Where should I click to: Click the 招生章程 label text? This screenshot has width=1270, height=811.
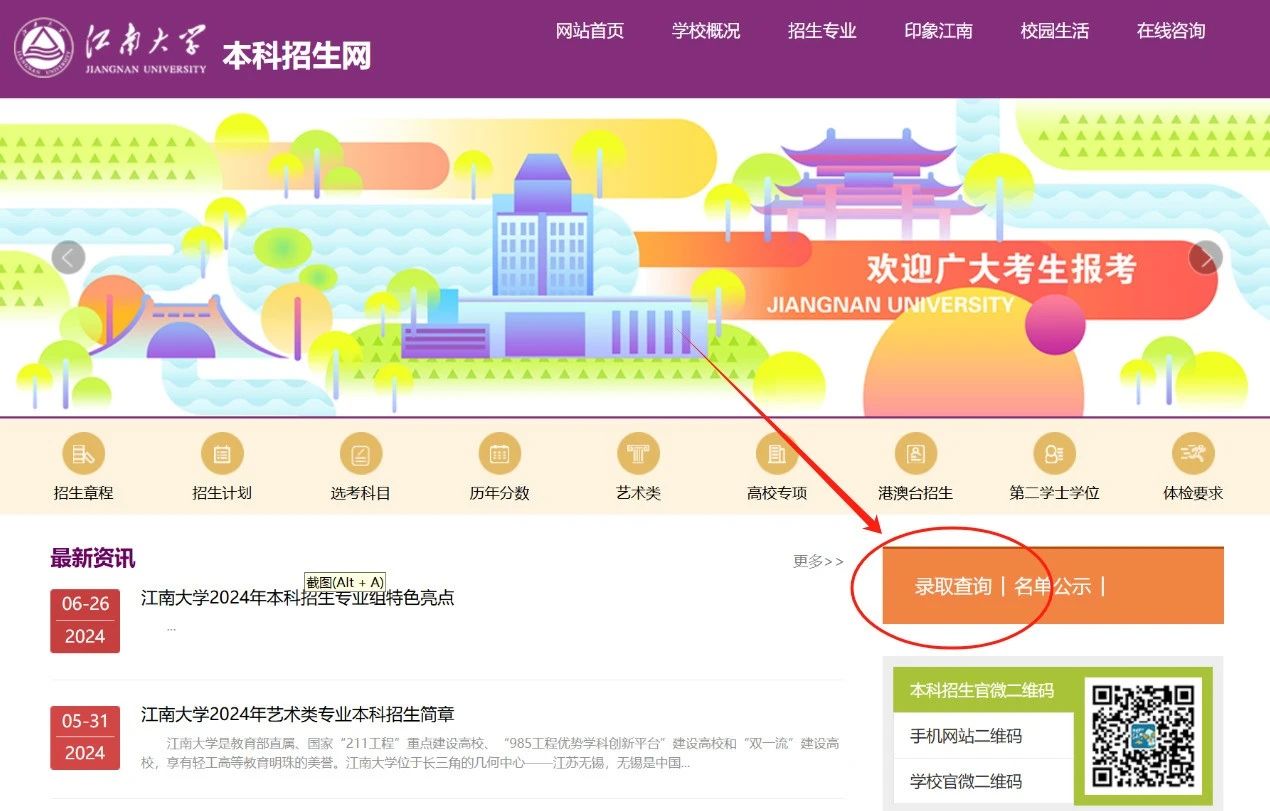coord(83,493)
